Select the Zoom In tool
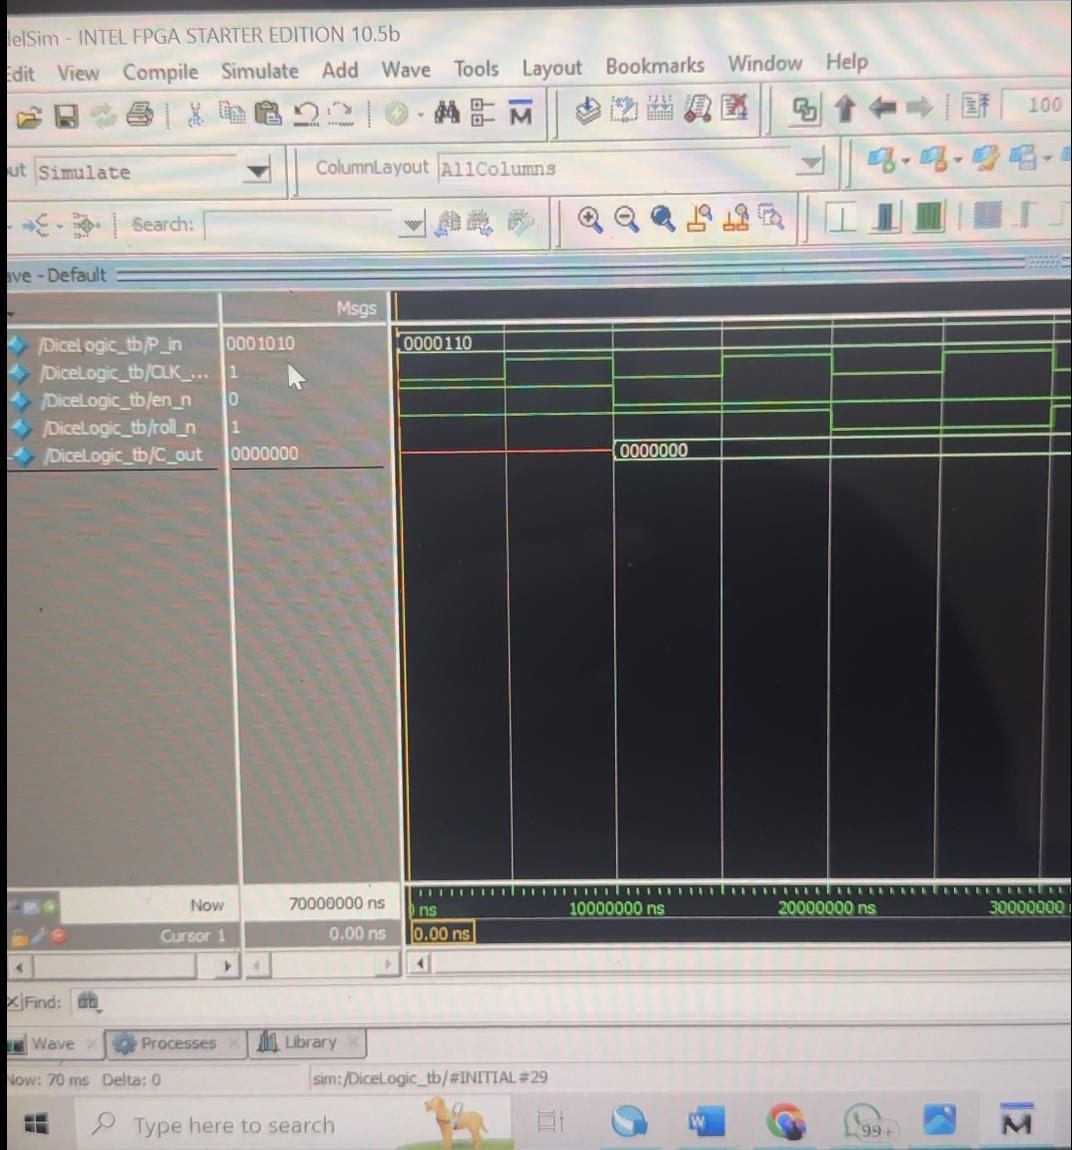 (590, 221)
